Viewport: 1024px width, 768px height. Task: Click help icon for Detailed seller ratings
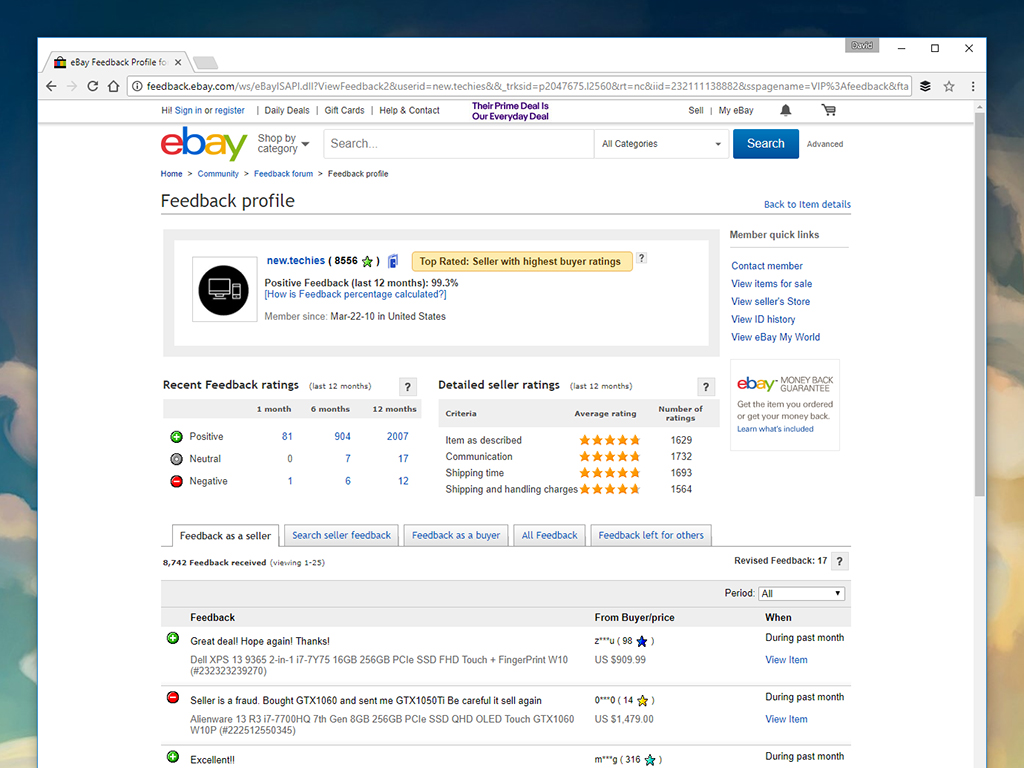706,387
